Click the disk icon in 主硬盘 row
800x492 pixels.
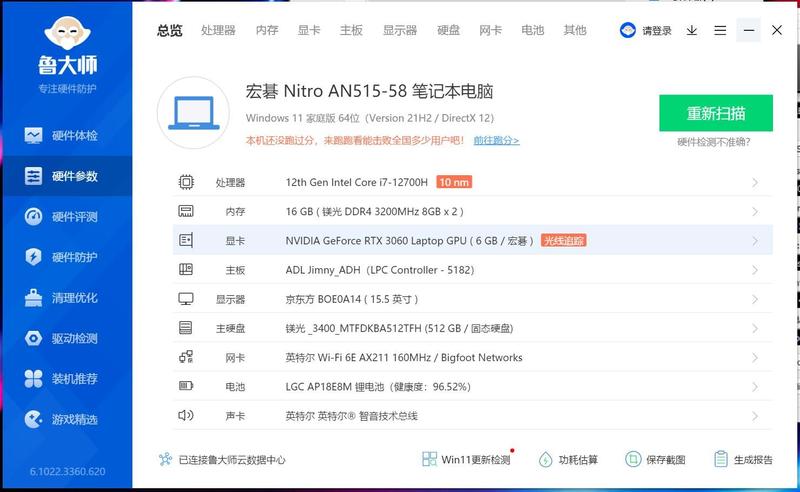click(186, 328)
